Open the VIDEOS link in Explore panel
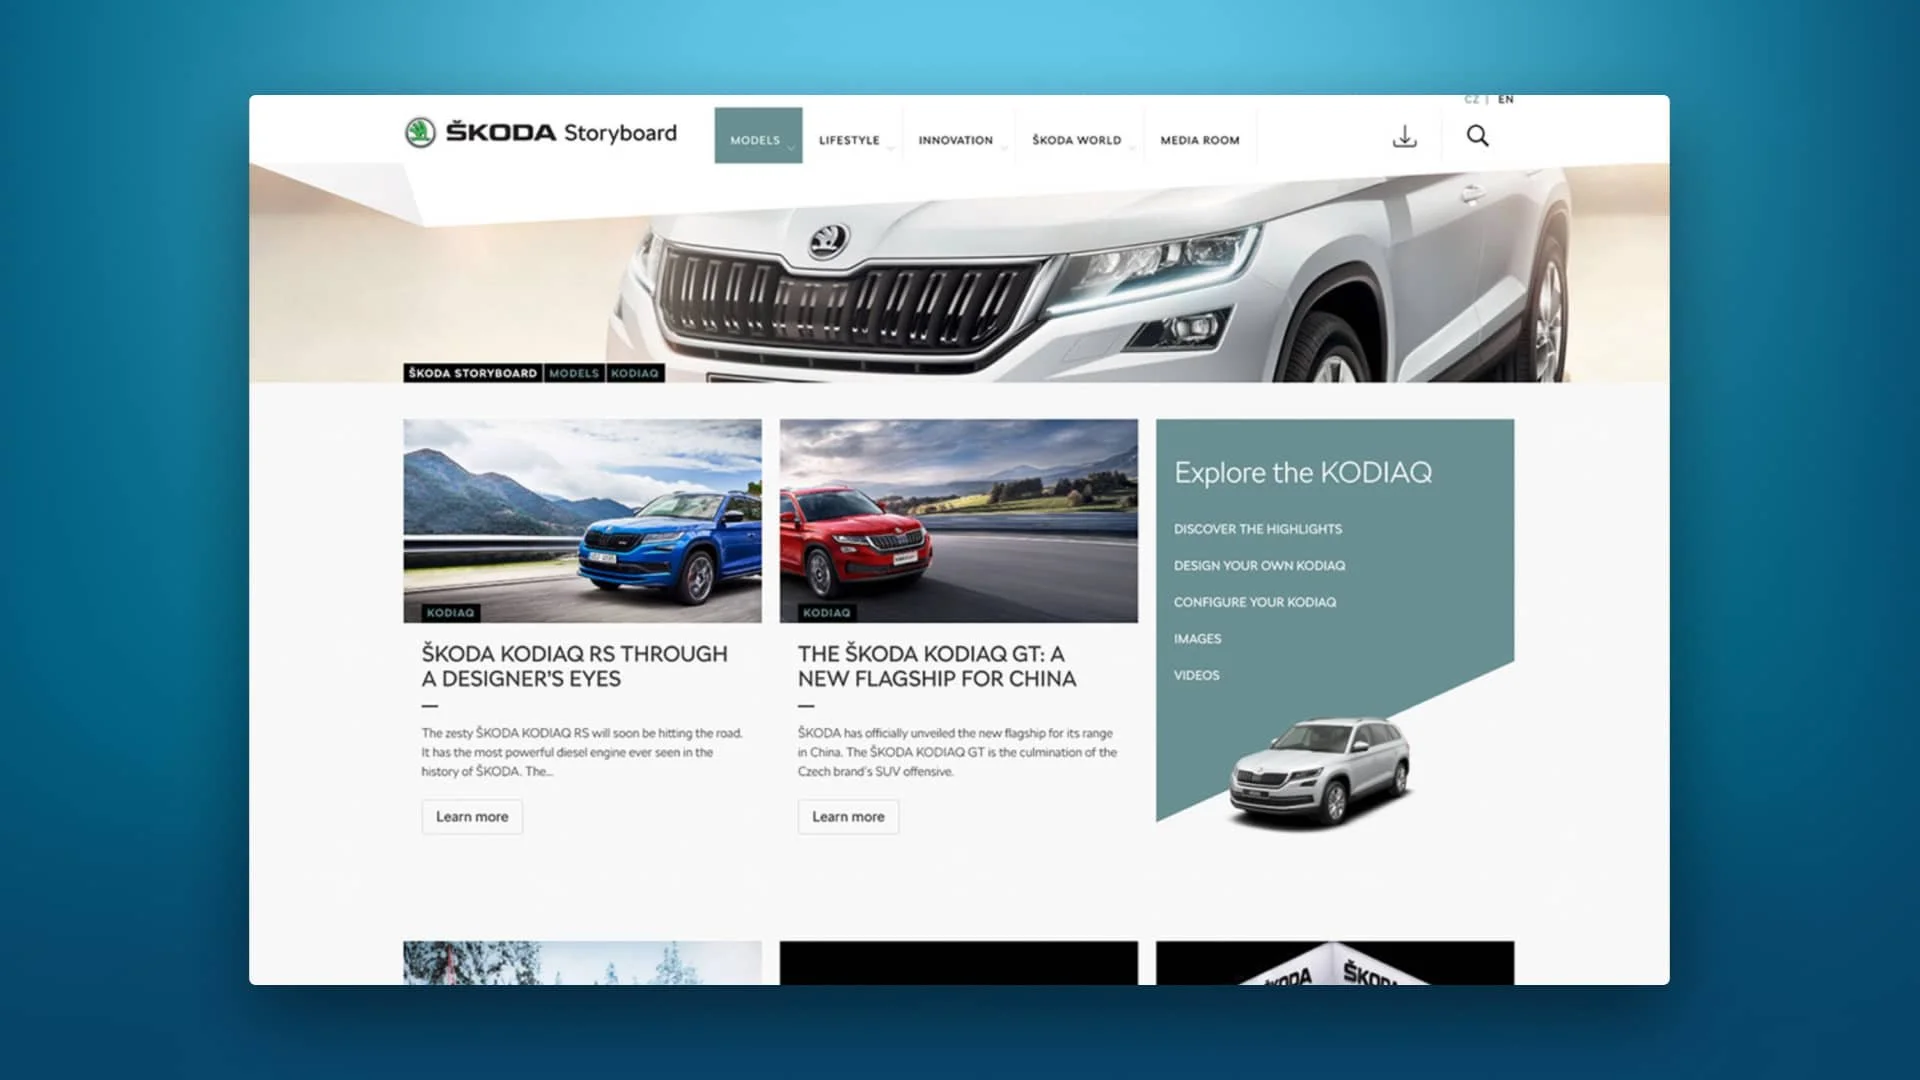This screenshot has height=1080, width=1920. (1197, 676)
